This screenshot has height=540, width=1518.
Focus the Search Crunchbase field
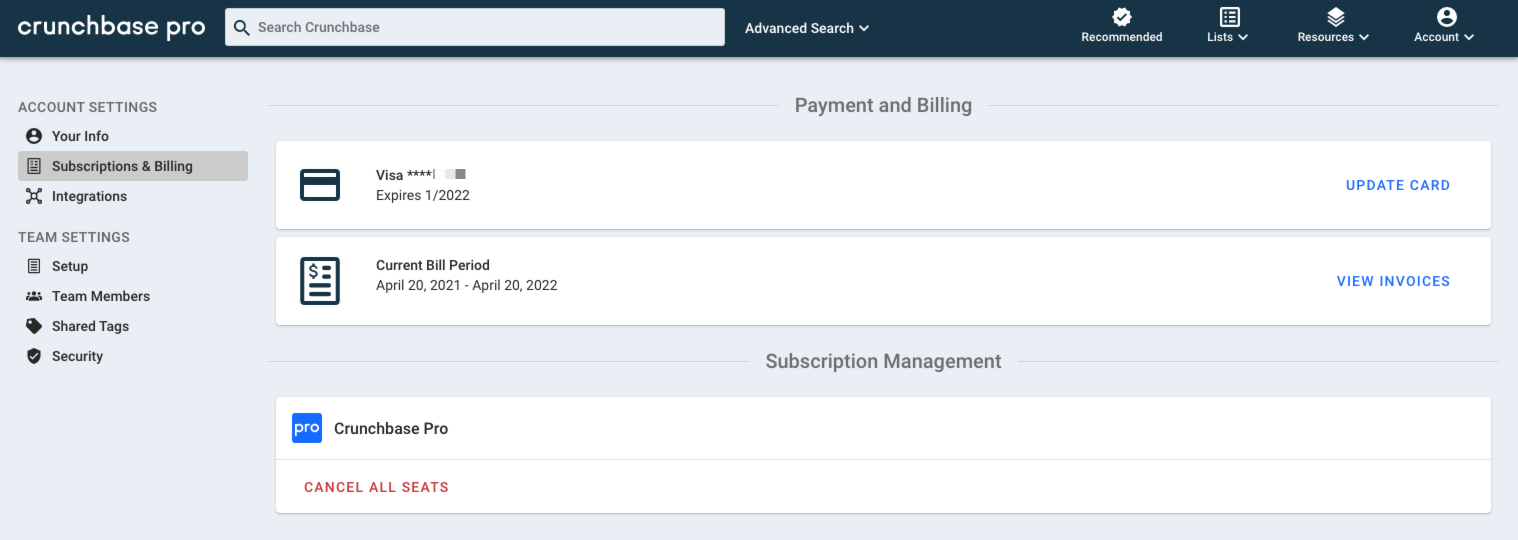pos(475,27)
